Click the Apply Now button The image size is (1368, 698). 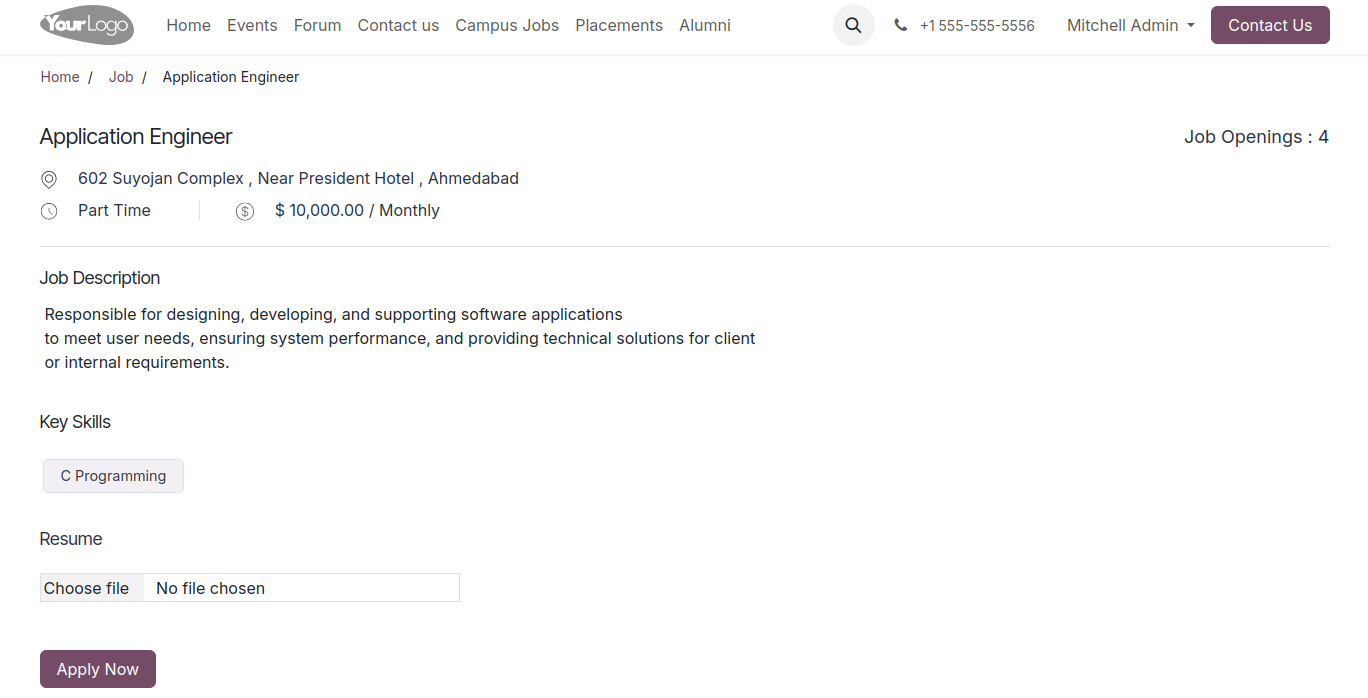pyautogui.click(x=98, y=669)
